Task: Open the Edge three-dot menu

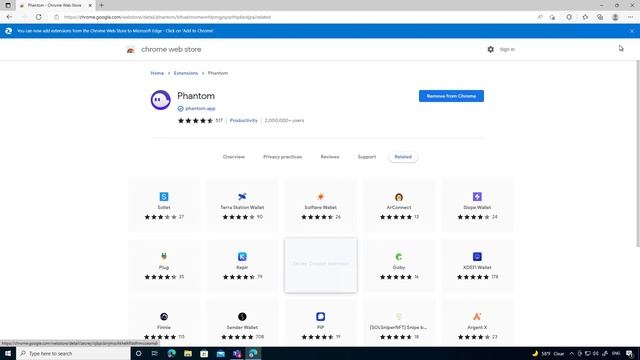Action: click(631, 17)
